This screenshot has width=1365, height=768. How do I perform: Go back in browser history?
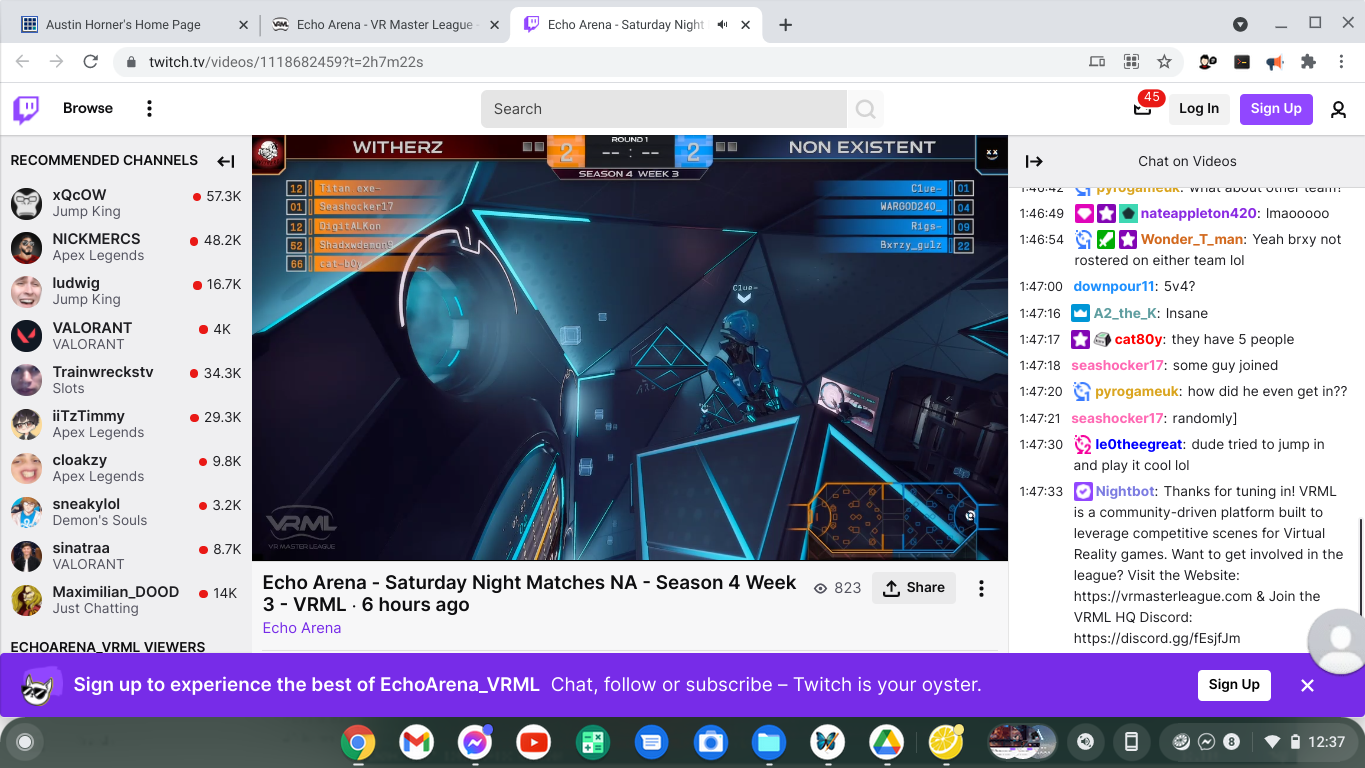(x=23, y=62)
